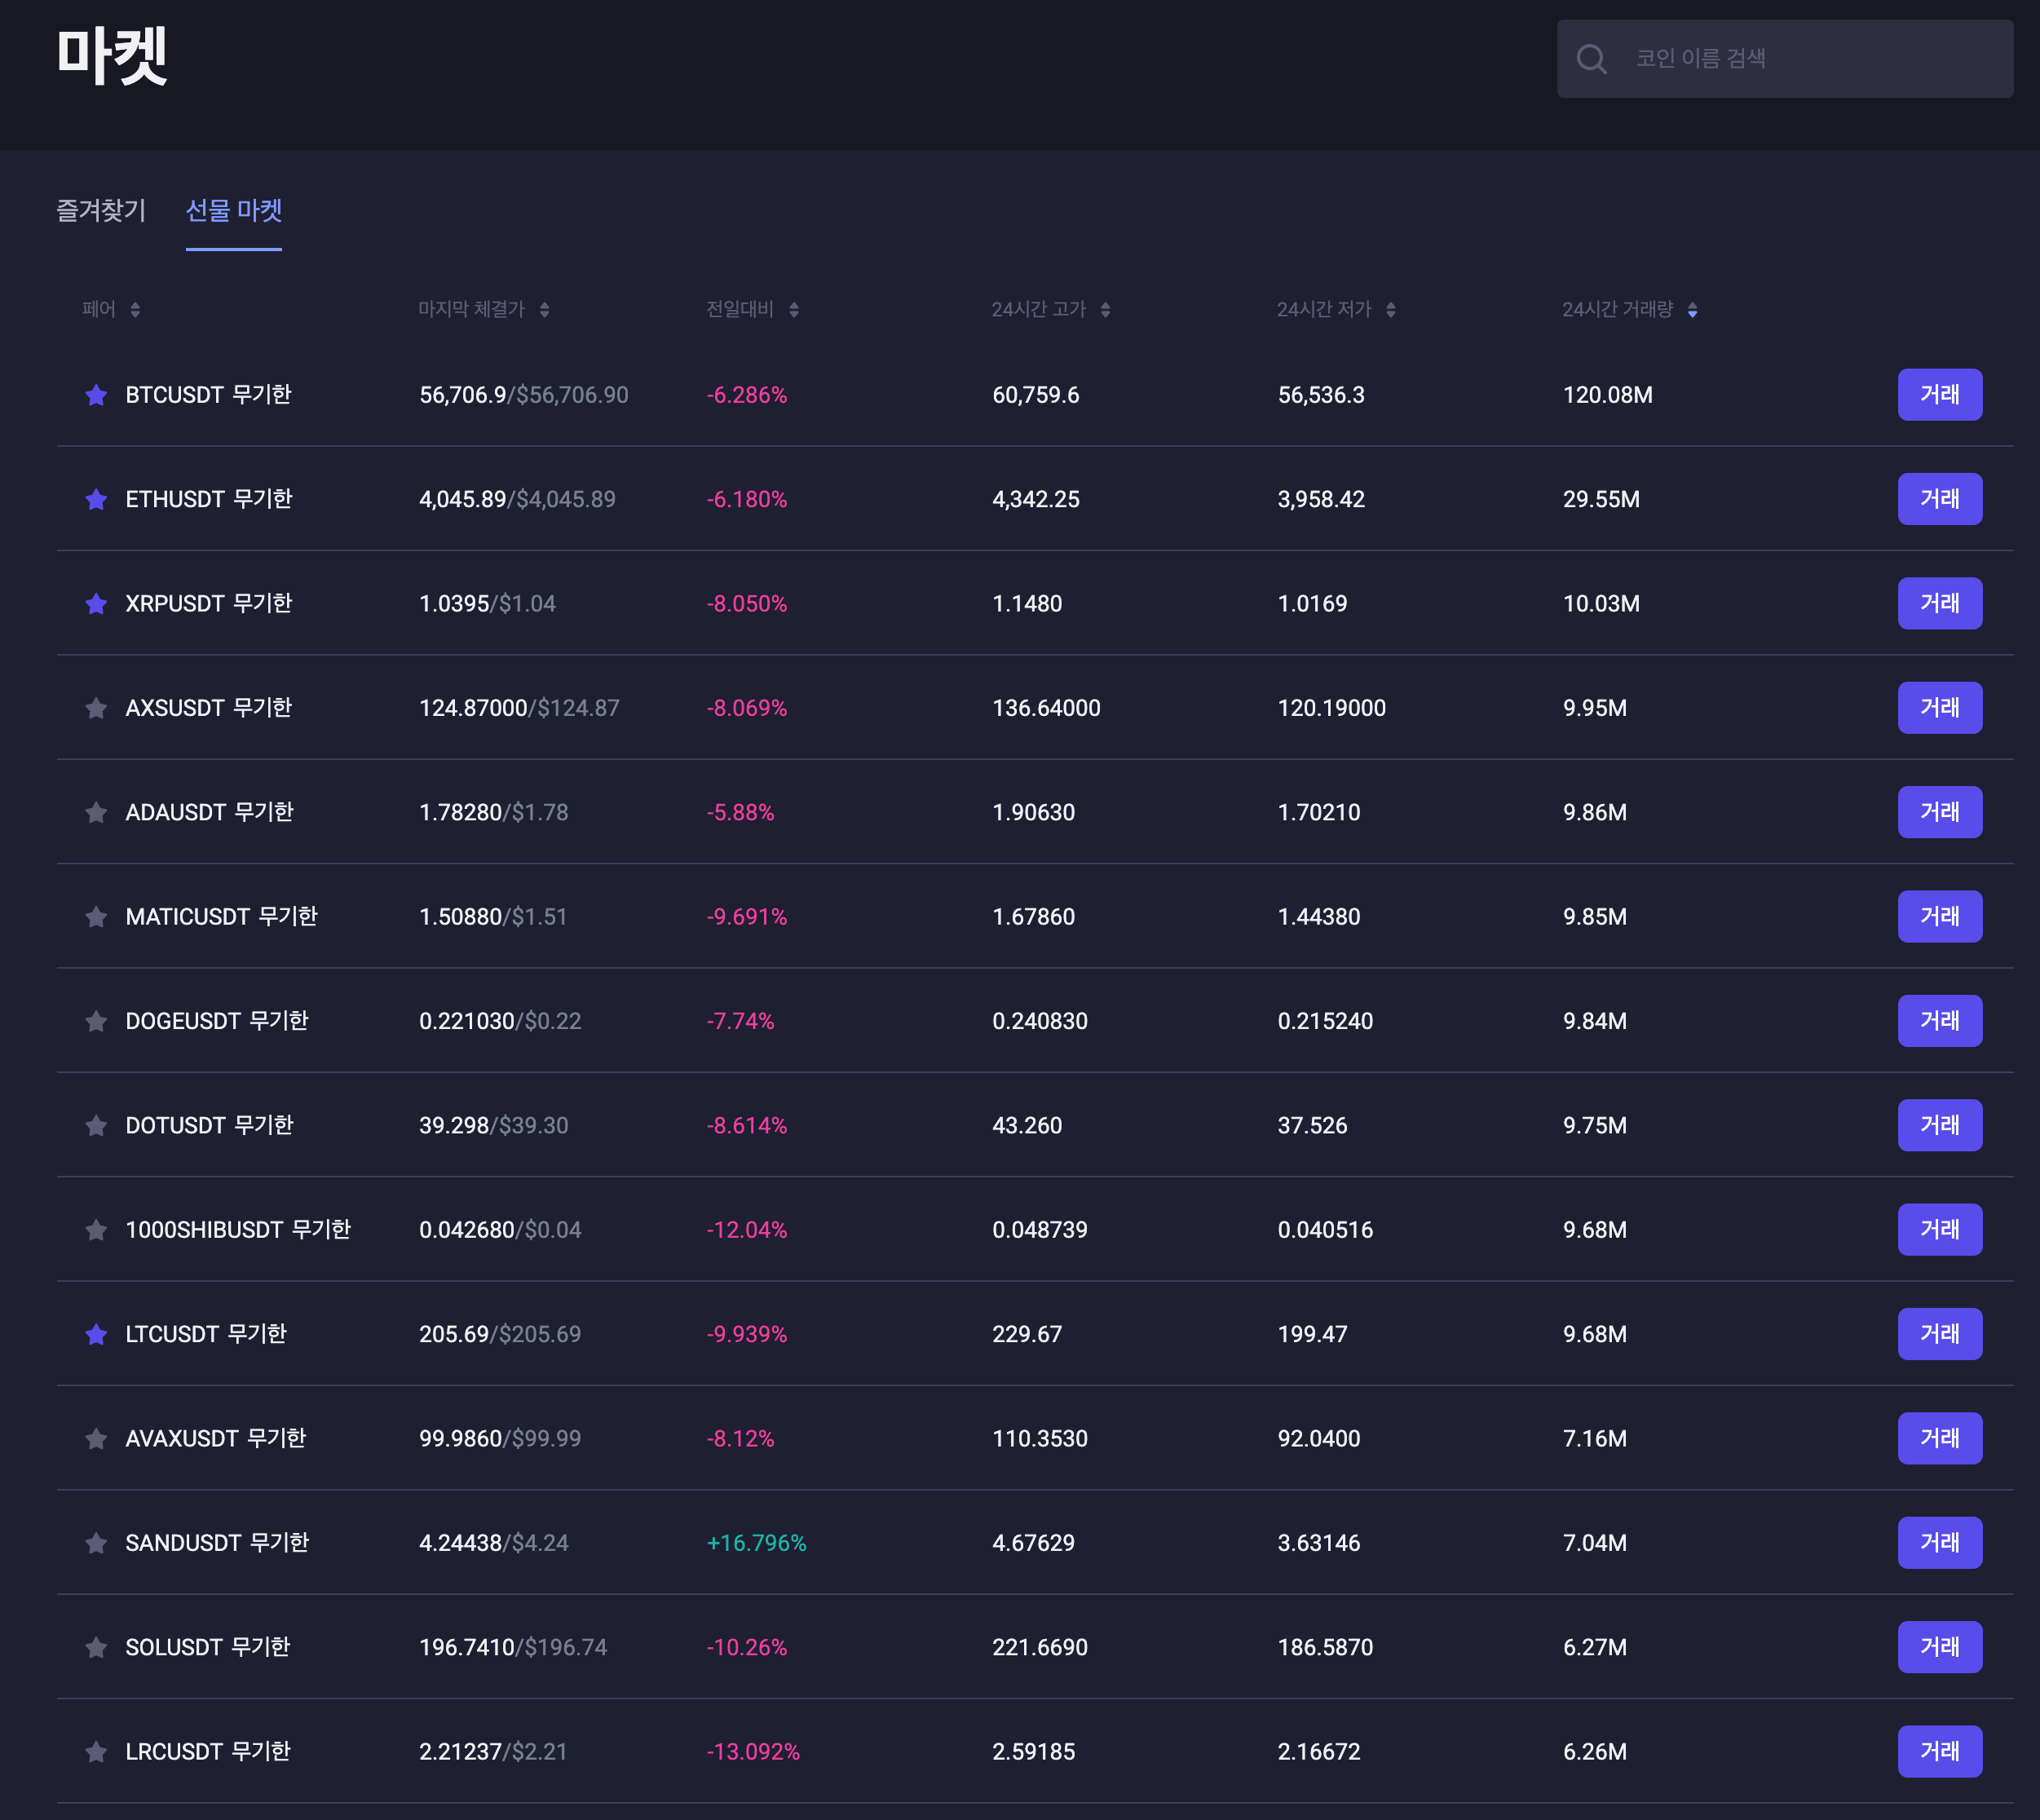The height and width of the screenshot is (1820, 2040).
Task: Unfavorite BTCUSDT with its star icon
Action: point(96,395)
